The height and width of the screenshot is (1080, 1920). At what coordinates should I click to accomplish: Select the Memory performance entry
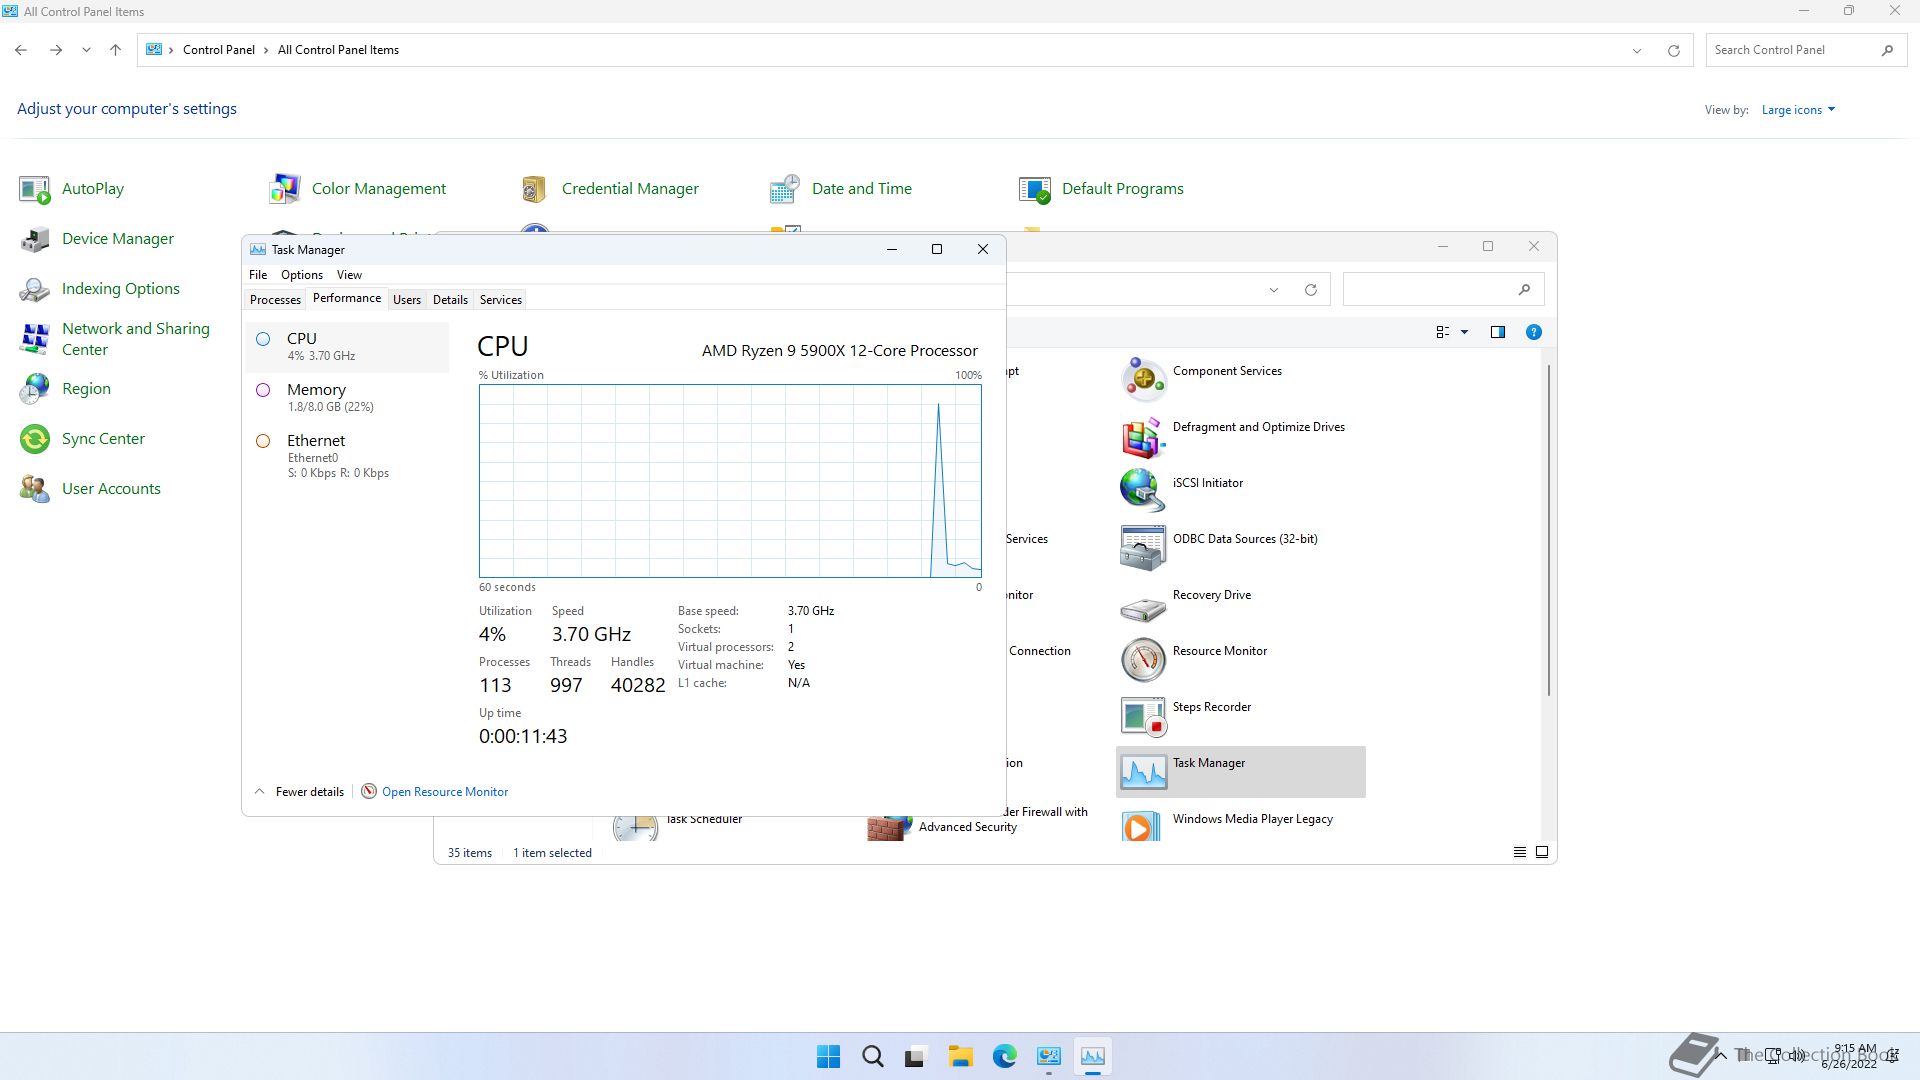click(347, 397)
